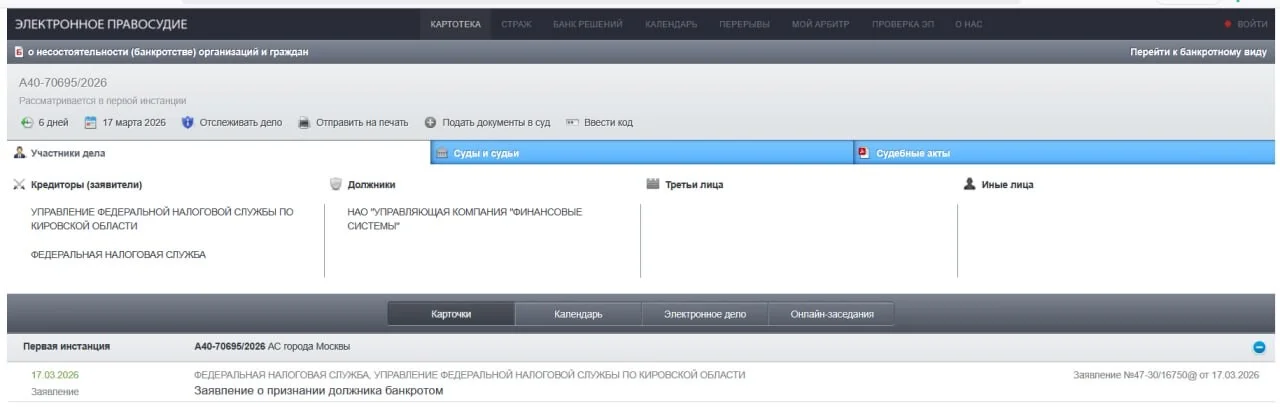The image size is (1280, 407).
Task: Click Подать документы в суд
Action: pyautogui.click(x=496, y=123)
